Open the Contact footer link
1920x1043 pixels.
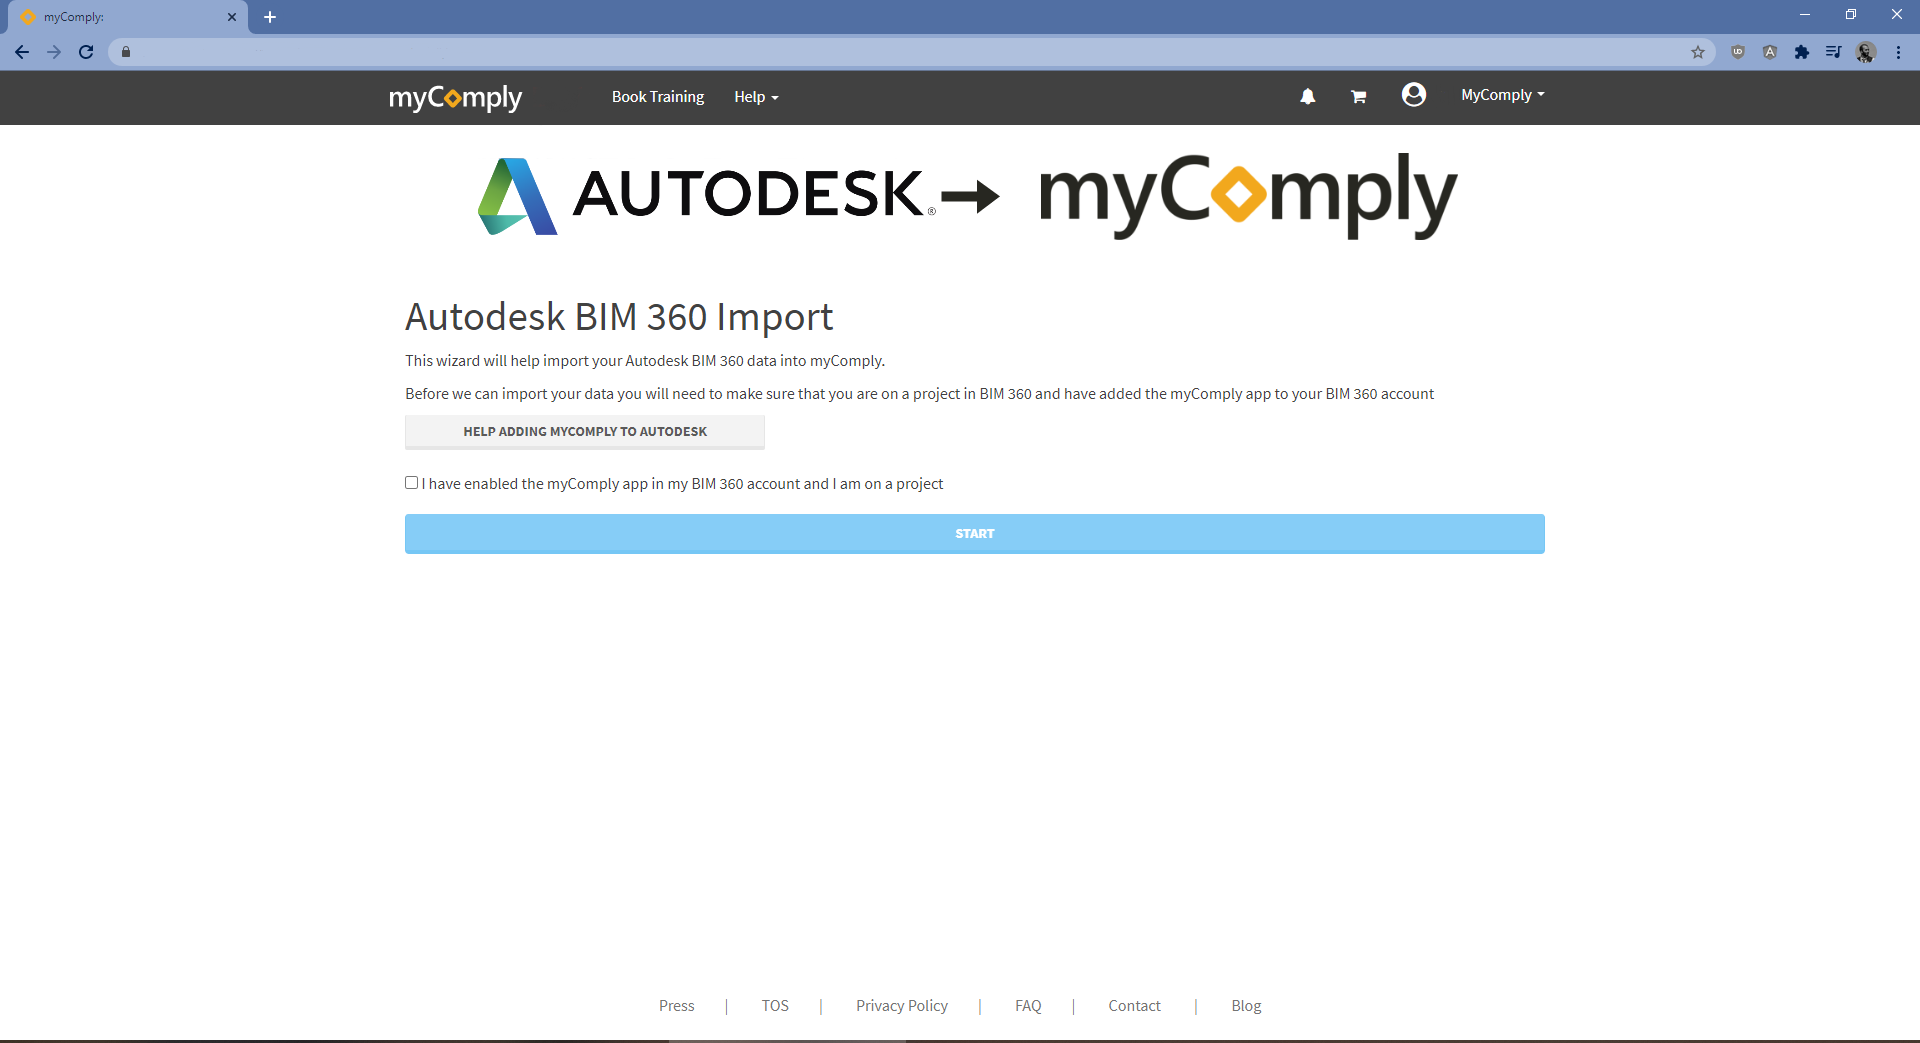coord(1134,1006)
